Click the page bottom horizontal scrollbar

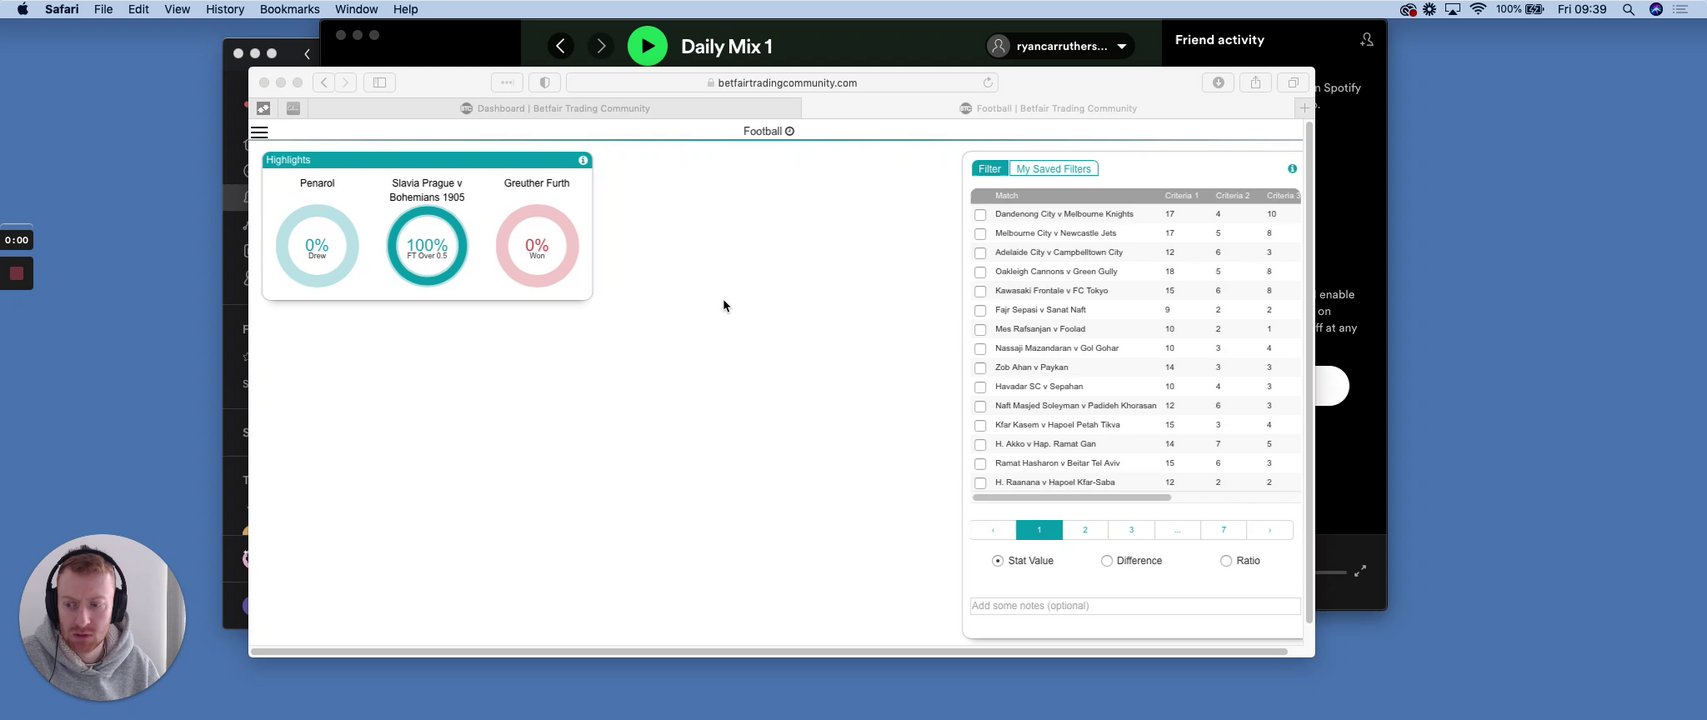[768, 652]
